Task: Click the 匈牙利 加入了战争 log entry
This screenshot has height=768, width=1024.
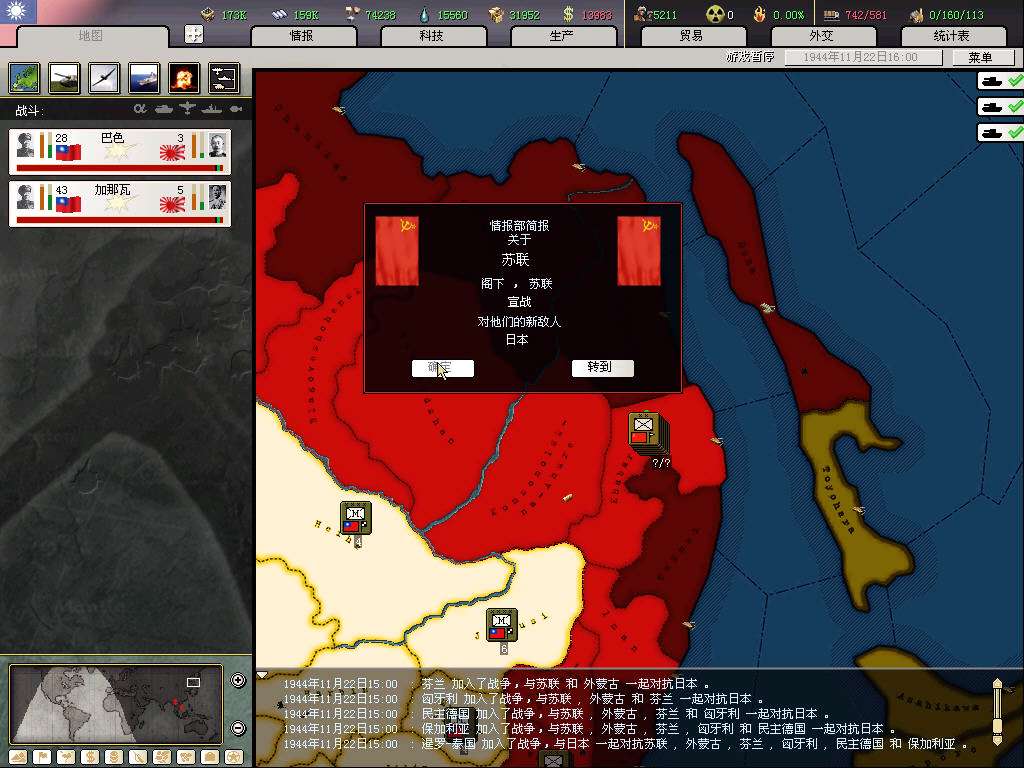Action: coord(523,699)
